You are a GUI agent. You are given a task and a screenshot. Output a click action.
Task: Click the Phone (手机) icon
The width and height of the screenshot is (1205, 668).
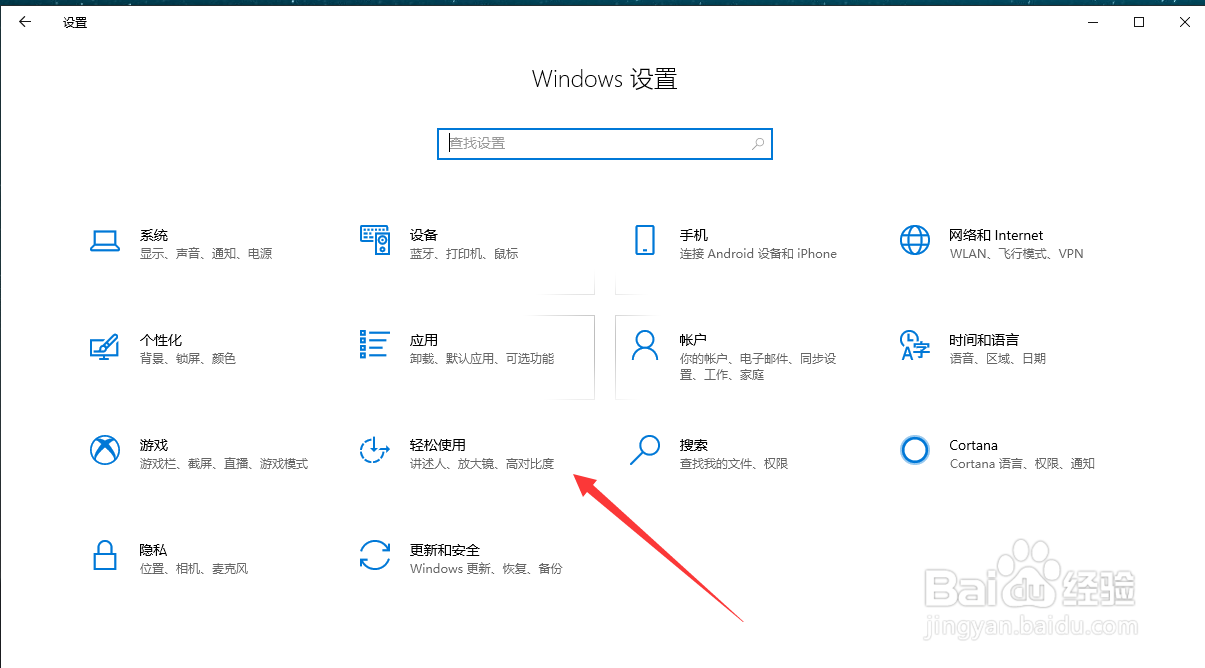point(644,240)
